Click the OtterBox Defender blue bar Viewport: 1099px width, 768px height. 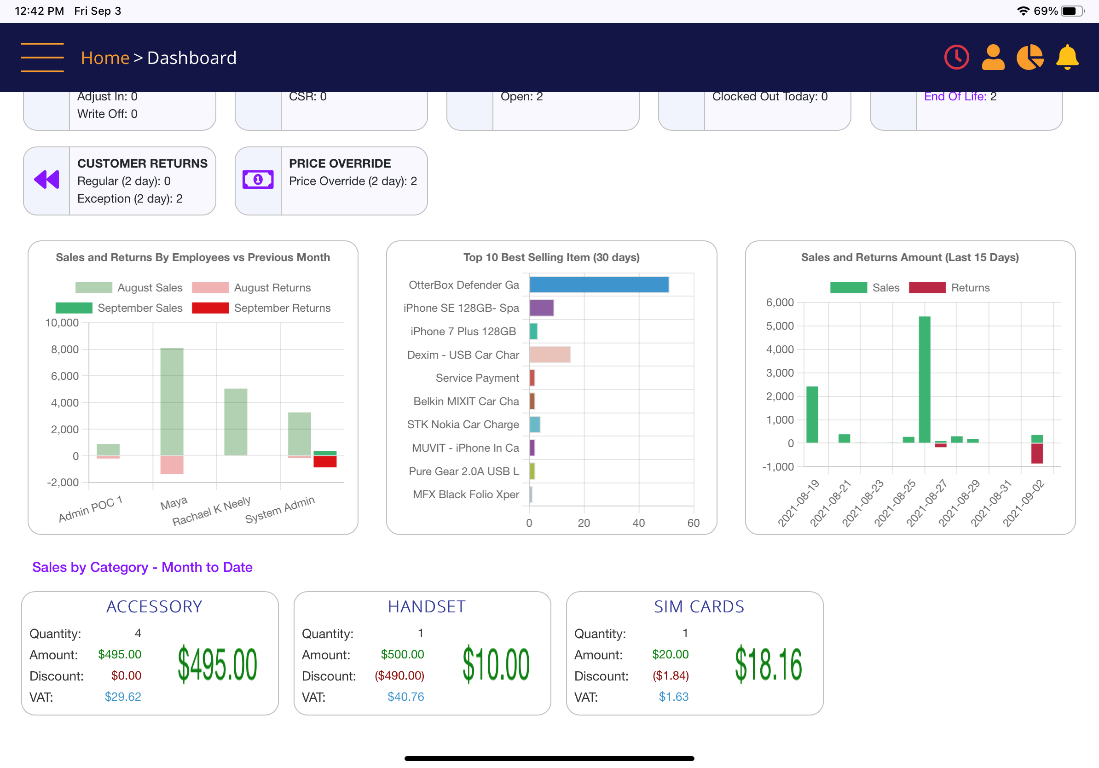(599, 284)
